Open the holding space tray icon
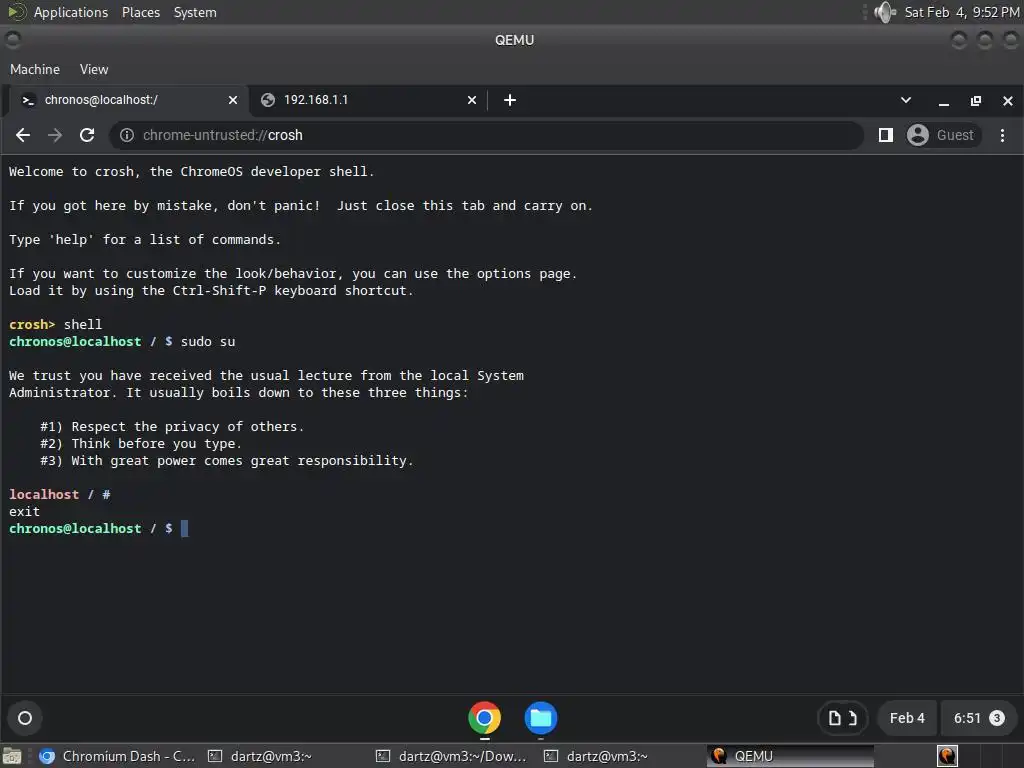 click(x=842, y=718)
